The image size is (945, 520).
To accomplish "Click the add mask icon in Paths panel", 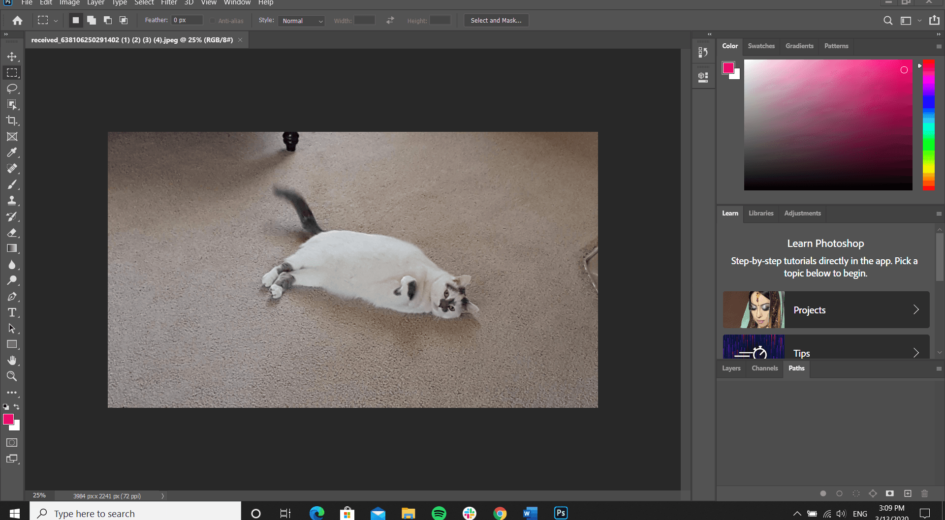I will pos(890,493).
